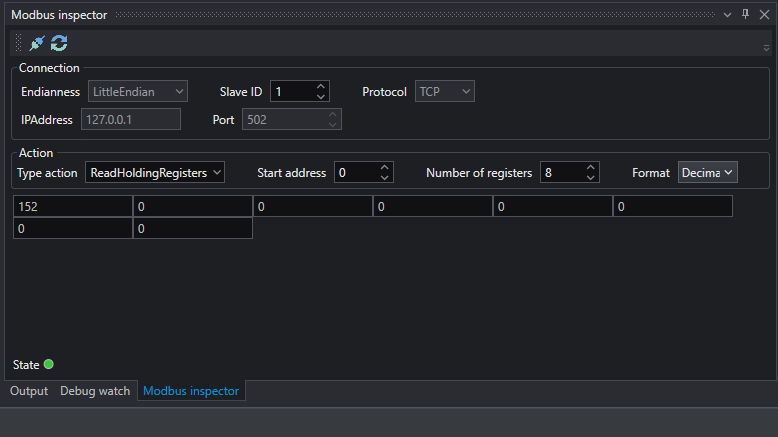
Task: Increase the Start address value
Action: coord(385,168)
